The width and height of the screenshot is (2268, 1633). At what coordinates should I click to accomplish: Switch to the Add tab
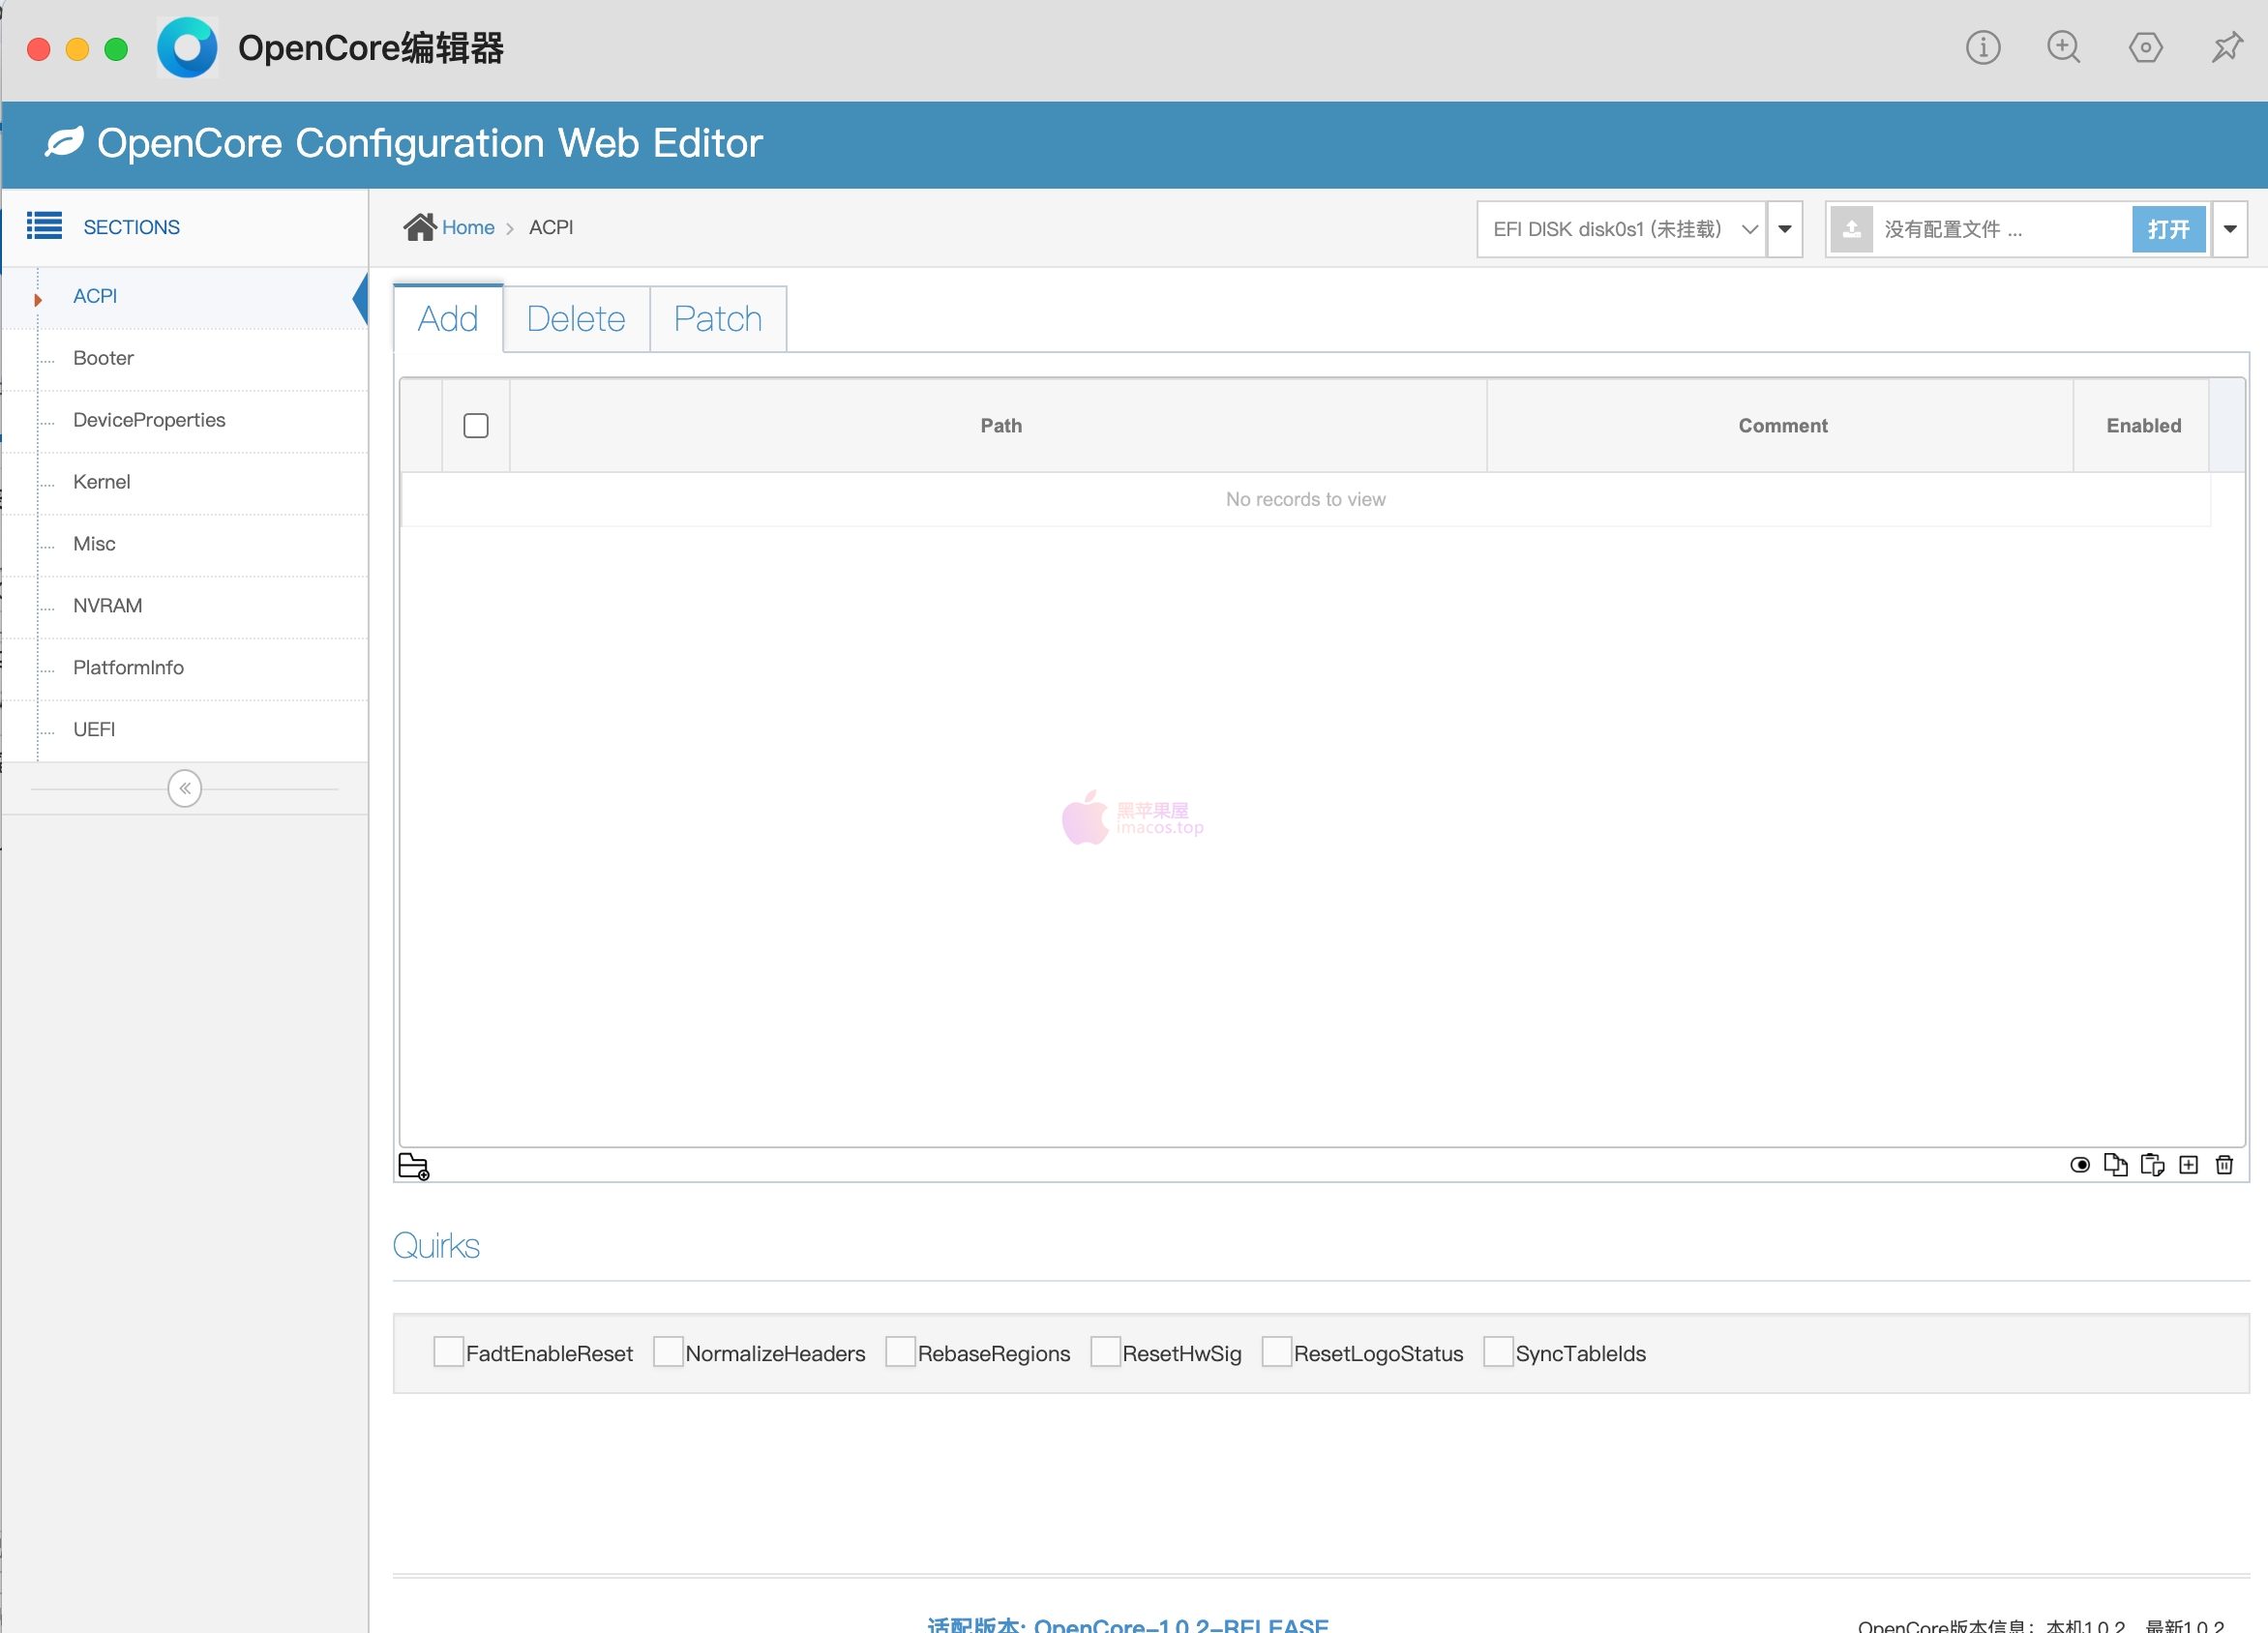[447, 319]
